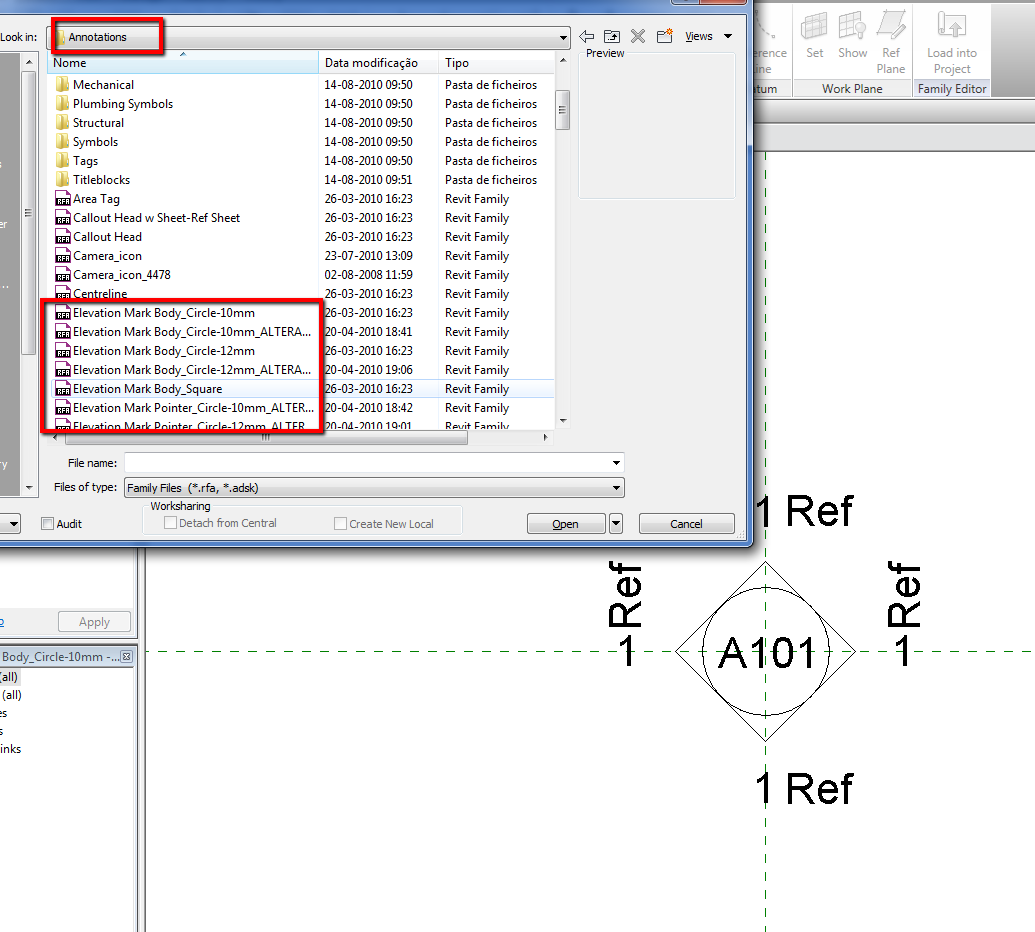
Task: Go up one folder level icon
Action: pos(612,36)
